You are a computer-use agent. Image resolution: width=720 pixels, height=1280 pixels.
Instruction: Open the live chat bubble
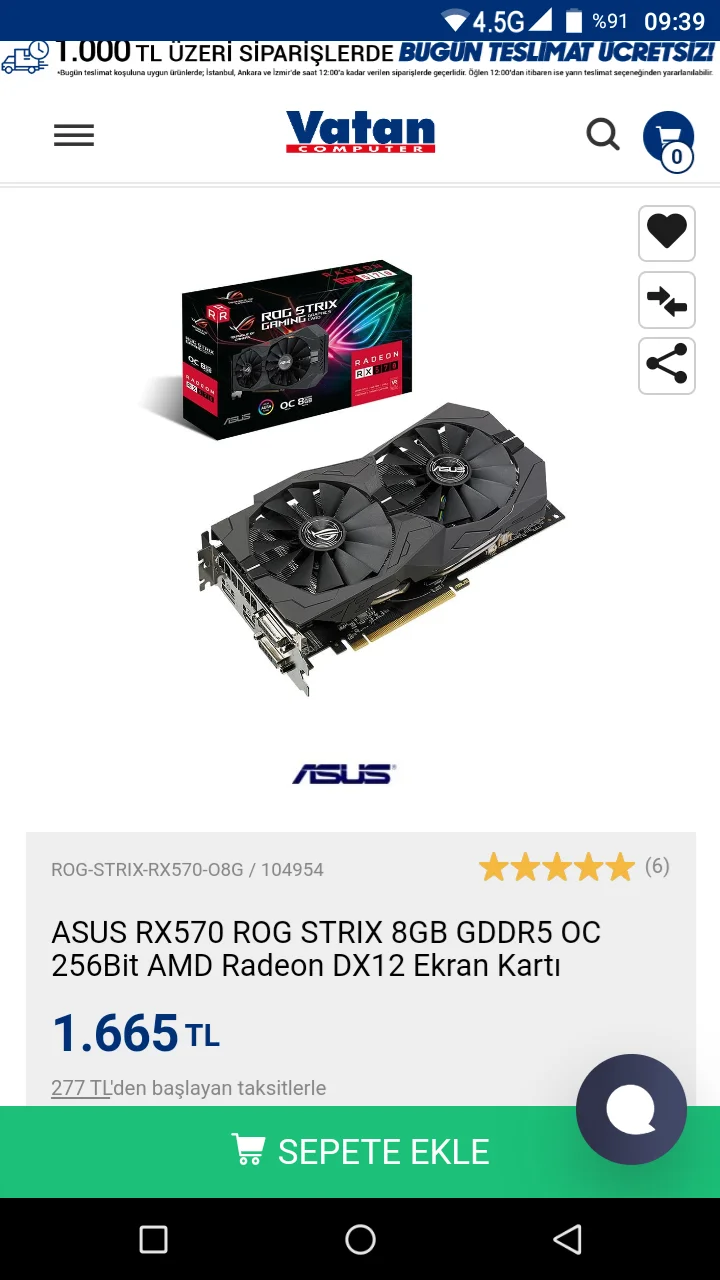coord(631,1109)
